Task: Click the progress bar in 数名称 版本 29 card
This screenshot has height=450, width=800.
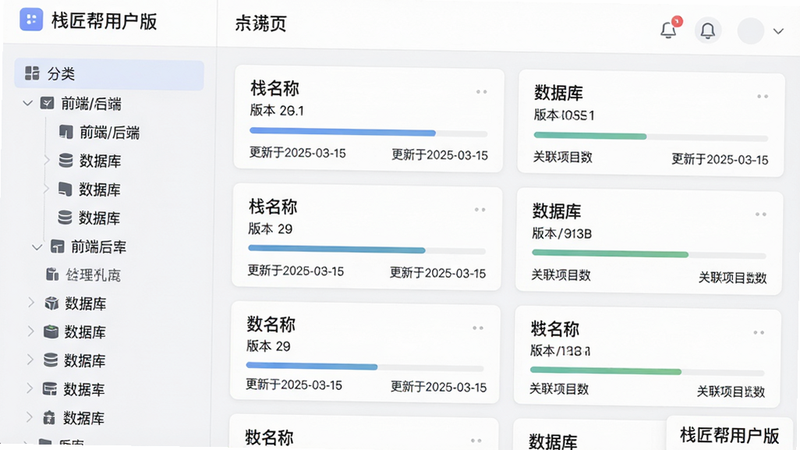Action: [x=365, y=367]
